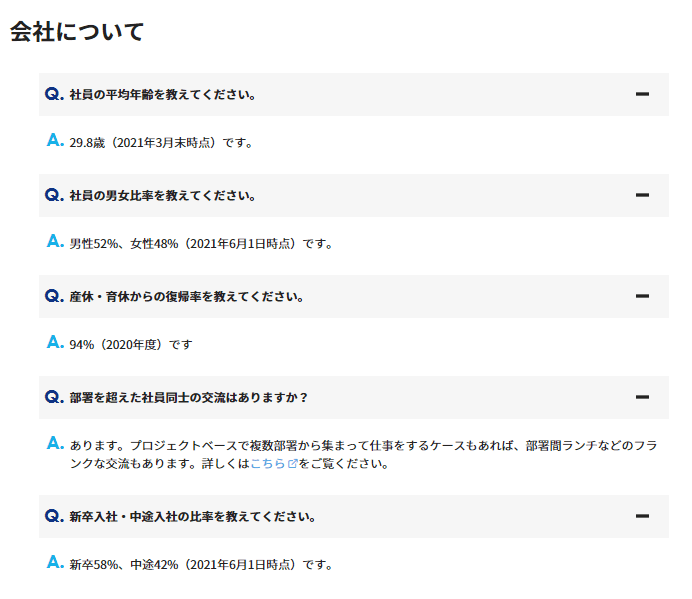Viewport: 692px width, 599px height.
Task: Click the Q icon for 新卒入社・中途入社 question
Action: [54, 517]
